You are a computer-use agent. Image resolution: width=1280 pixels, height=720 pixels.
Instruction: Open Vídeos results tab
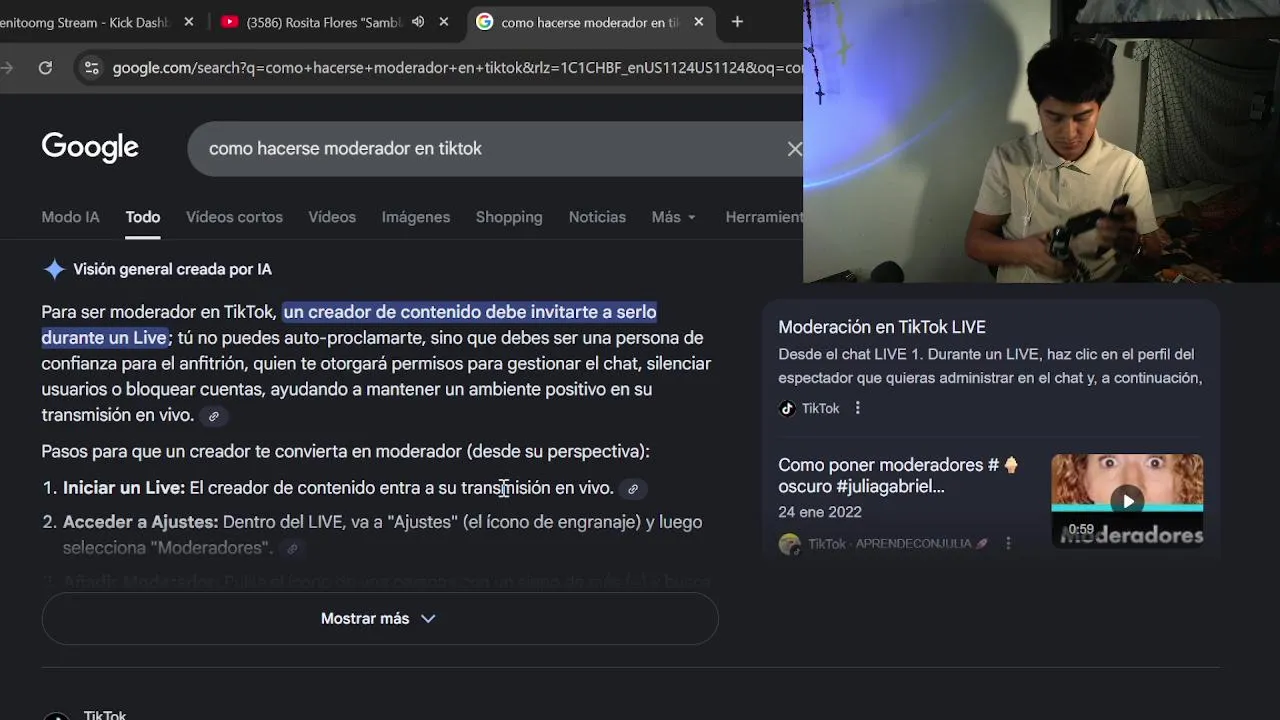pos(332,217)
